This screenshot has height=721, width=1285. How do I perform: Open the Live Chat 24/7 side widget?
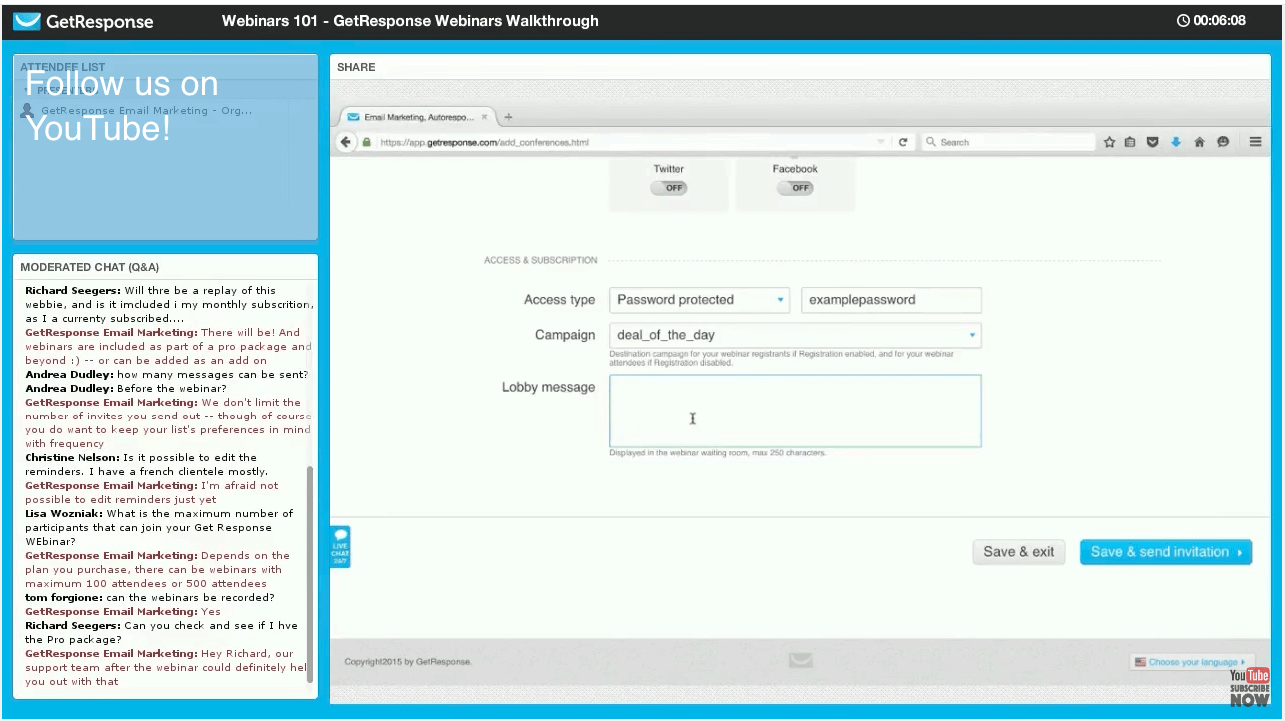pos(340,546)
